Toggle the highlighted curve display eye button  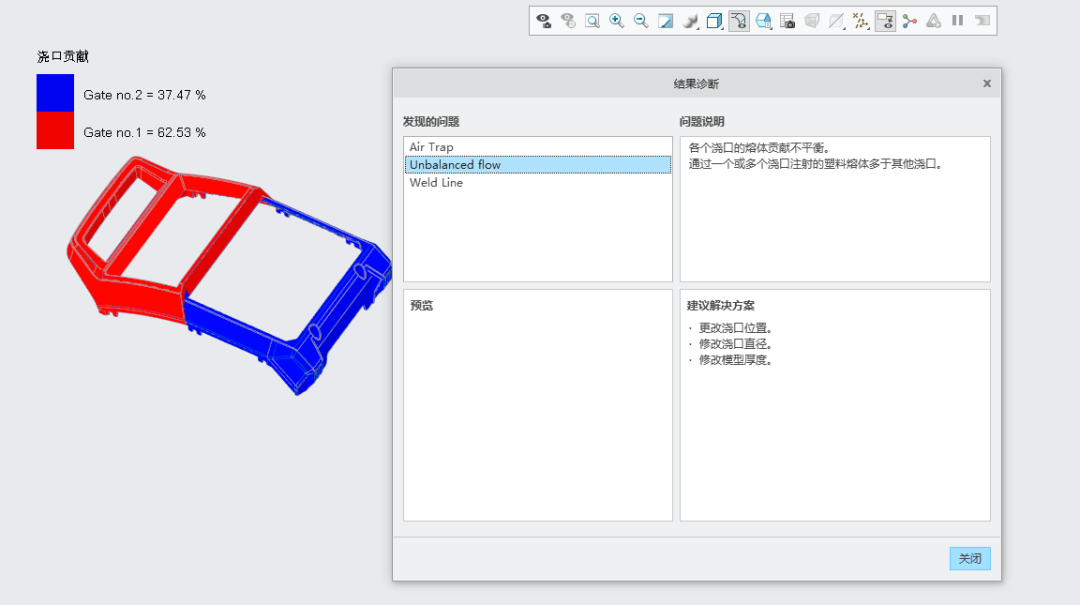(739, 21)
